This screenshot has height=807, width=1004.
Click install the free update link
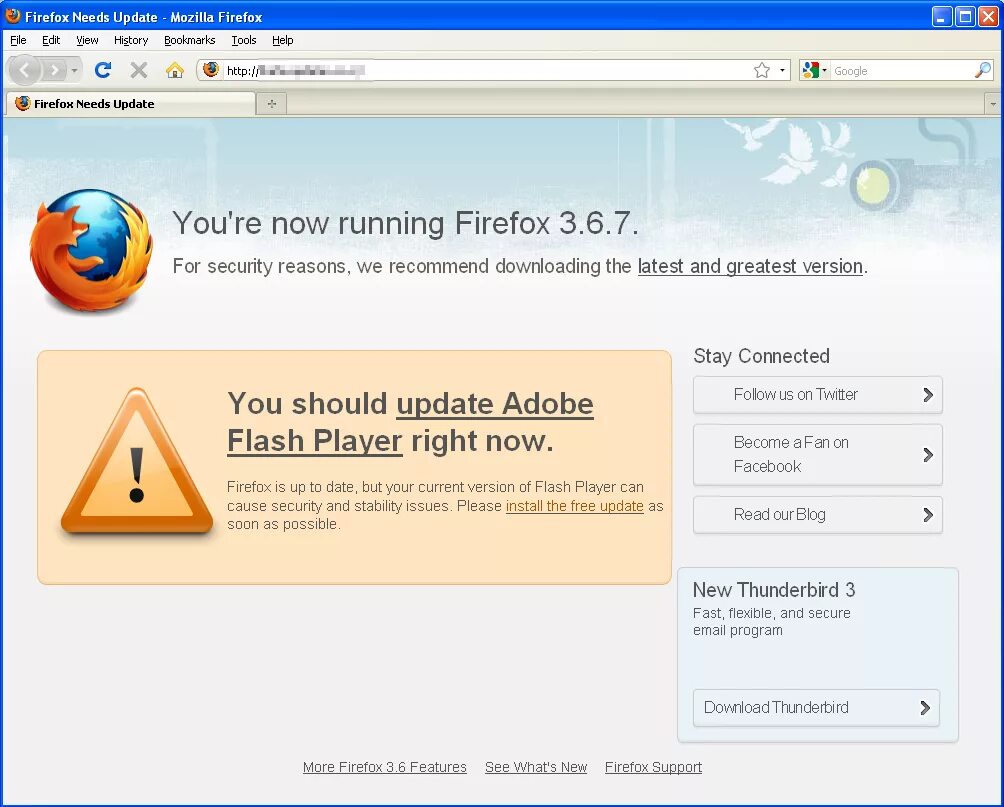pos(574,506)
